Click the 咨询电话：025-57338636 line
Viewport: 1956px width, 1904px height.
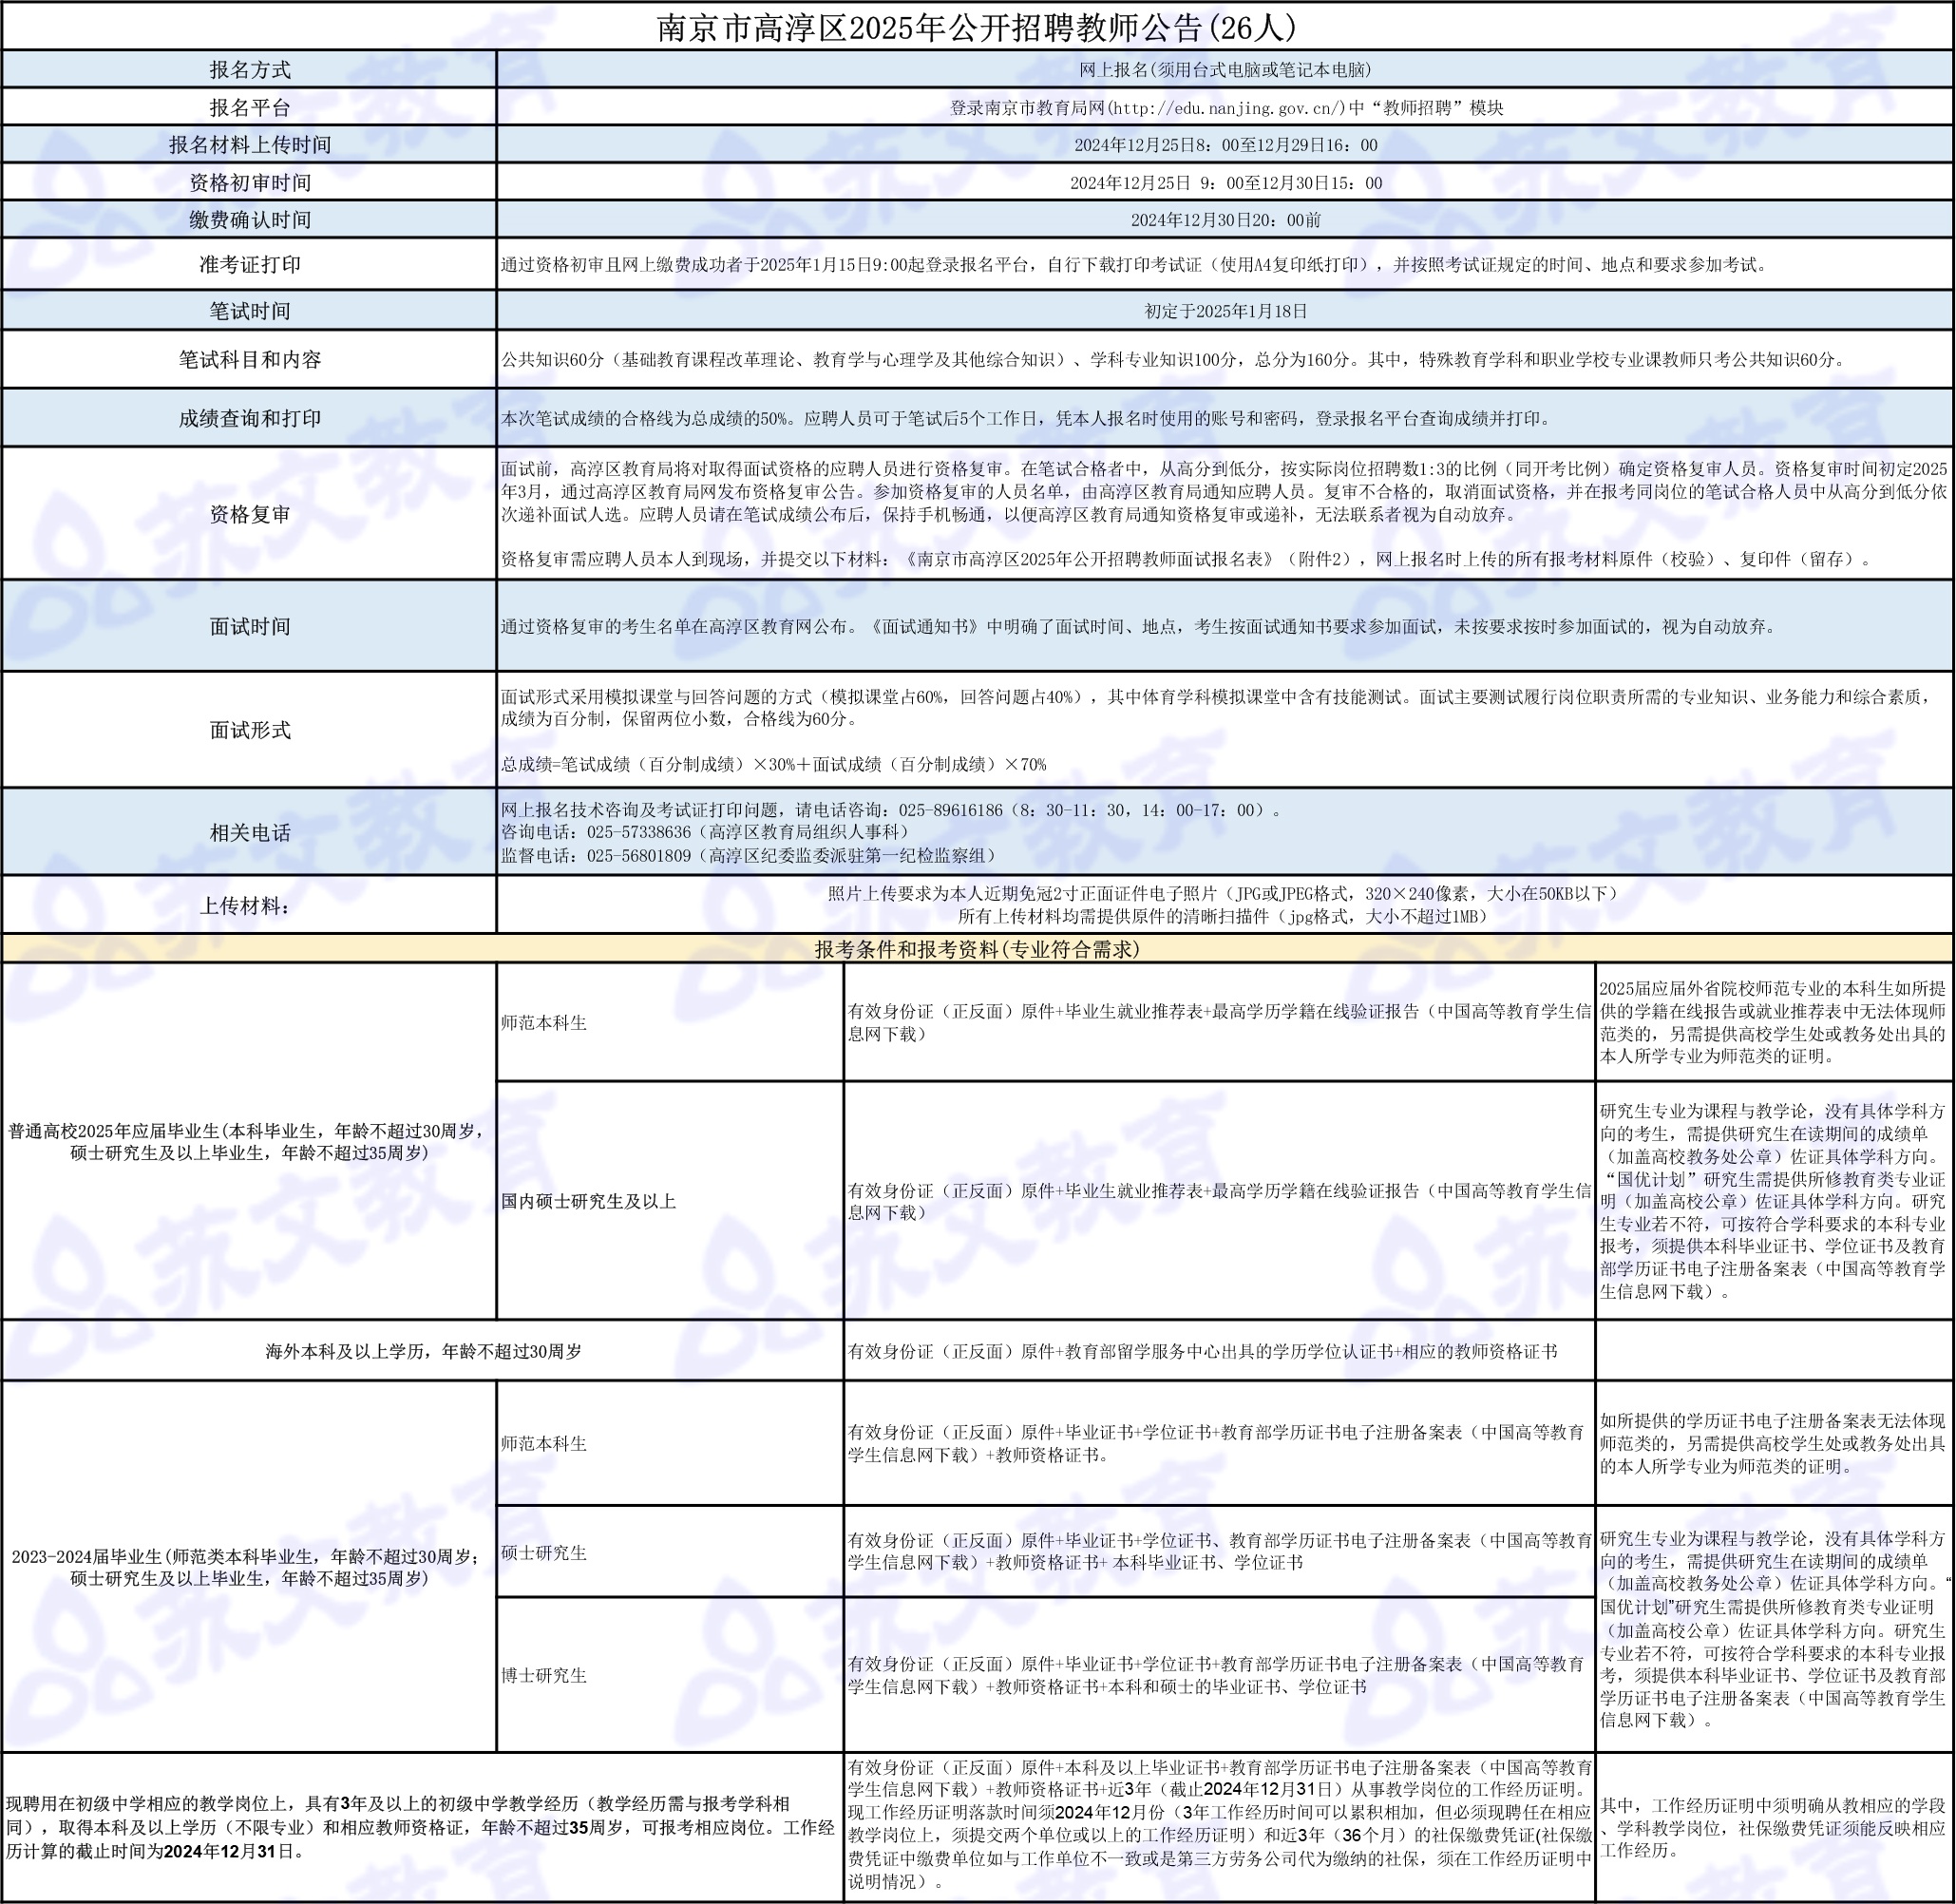point(706,832)
